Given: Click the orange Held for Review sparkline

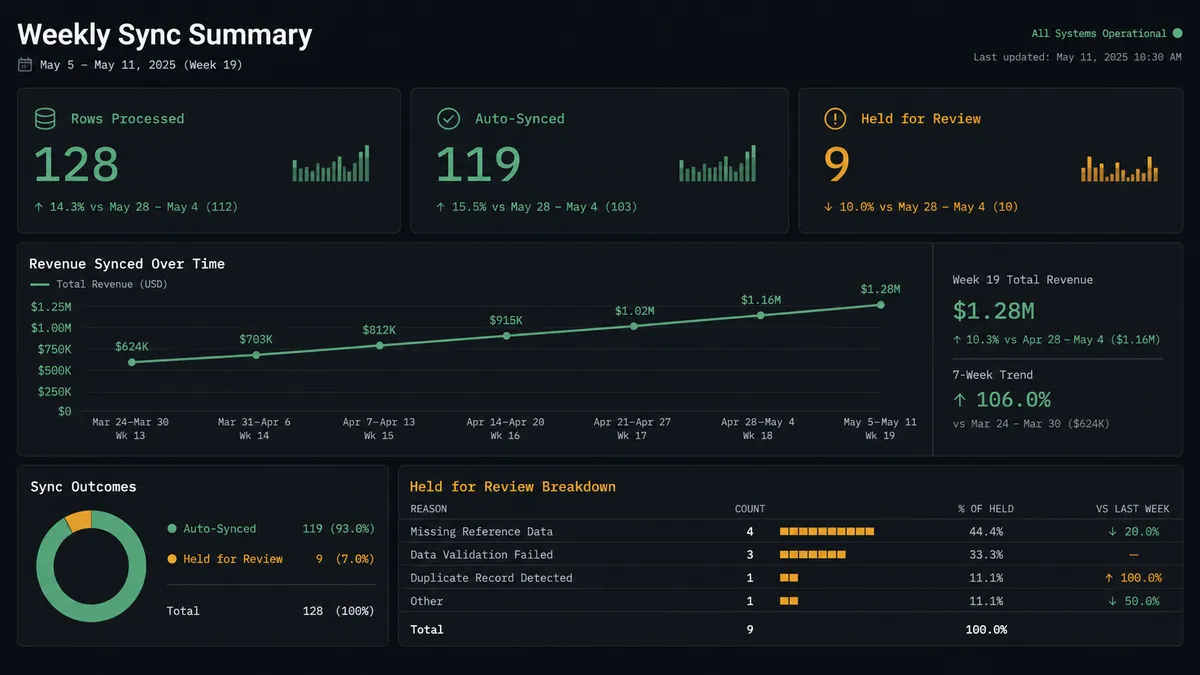Looking at the screenshot, I should [x=1119, y=168].
